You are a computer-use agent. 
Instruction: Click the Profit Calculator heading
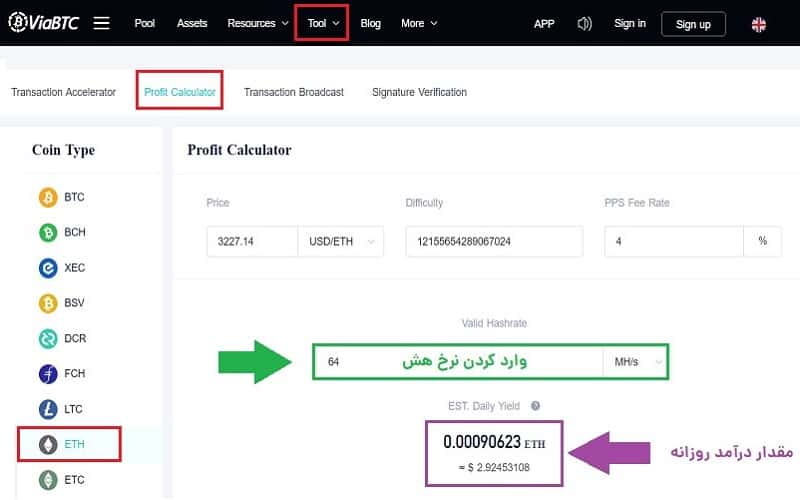click(x=239, y=150)
